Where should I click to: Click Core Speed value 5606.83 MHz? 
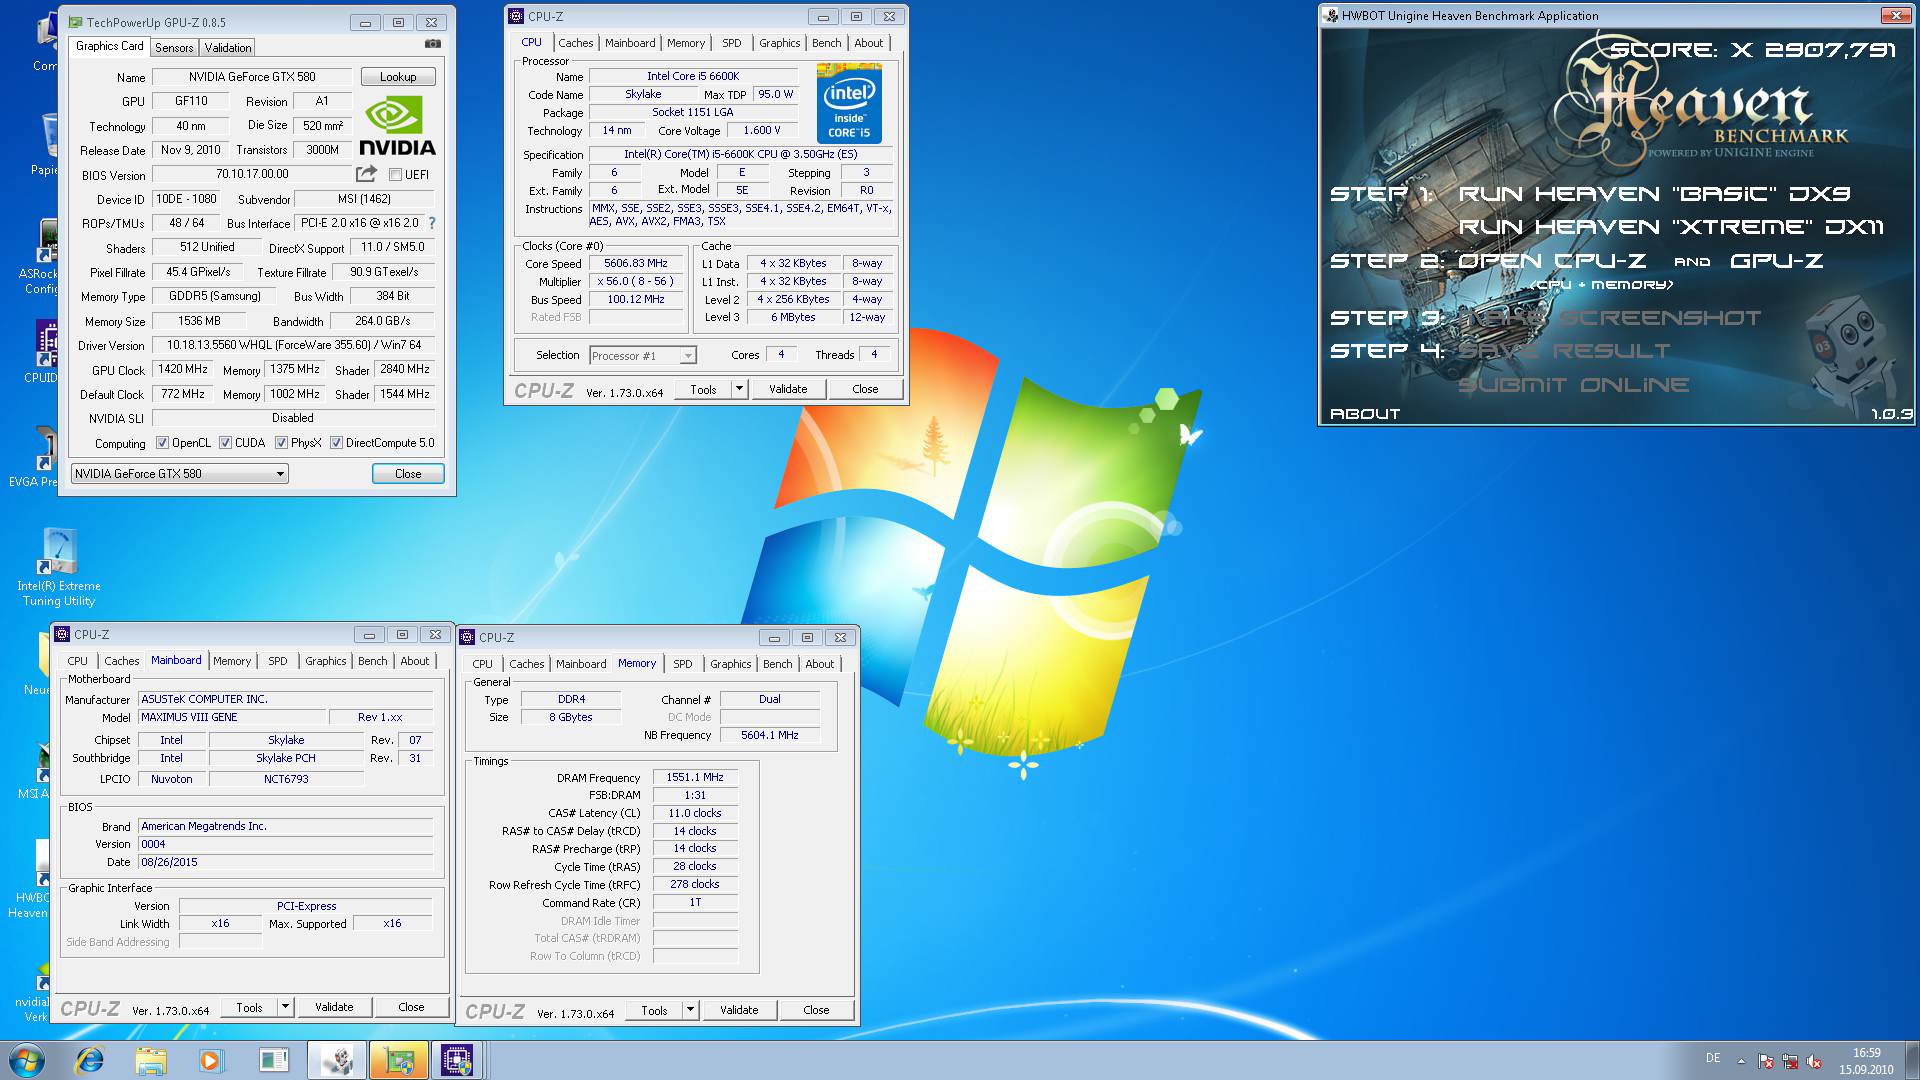click(x=636, y=264)
